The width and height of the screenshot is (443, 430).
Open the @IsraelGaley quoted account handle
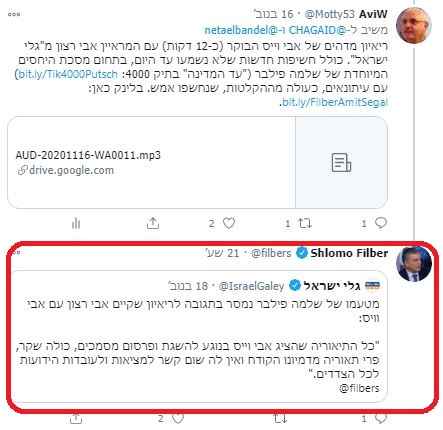tap(251, 286)
